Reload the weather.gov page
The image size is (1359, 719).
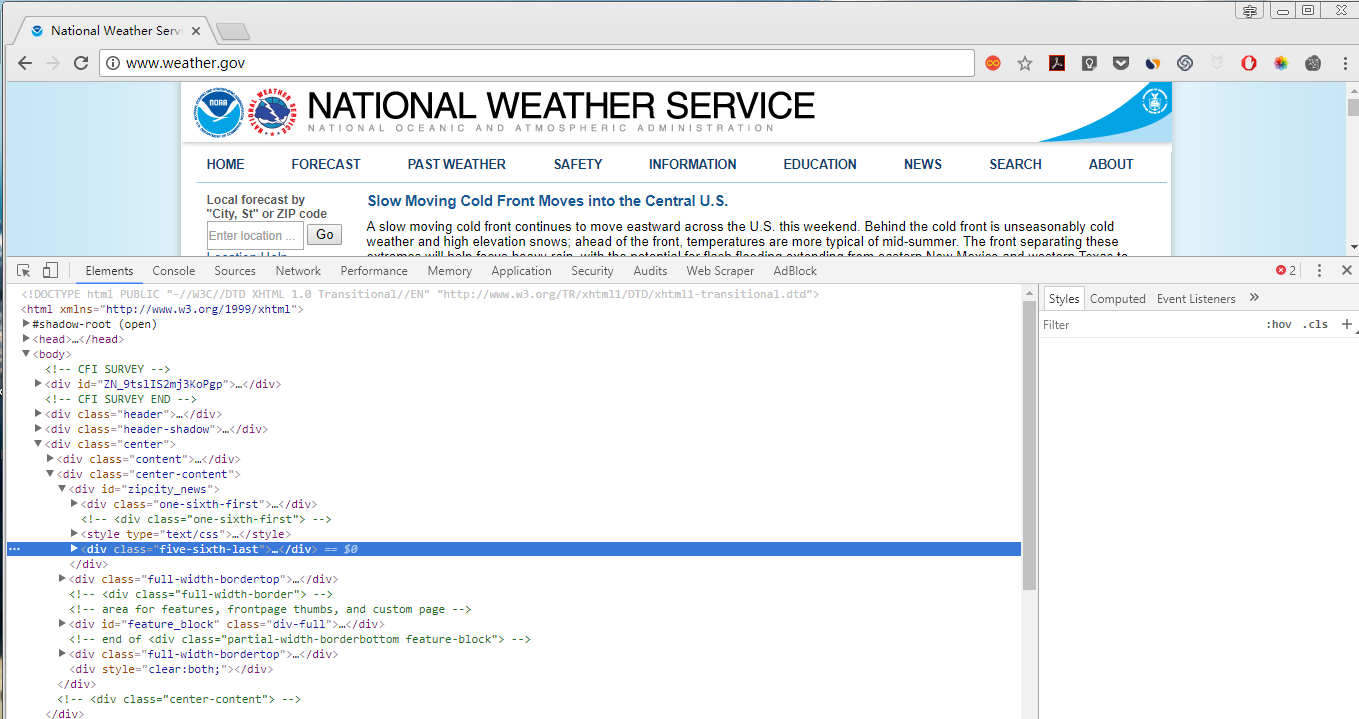coord(82,63)
